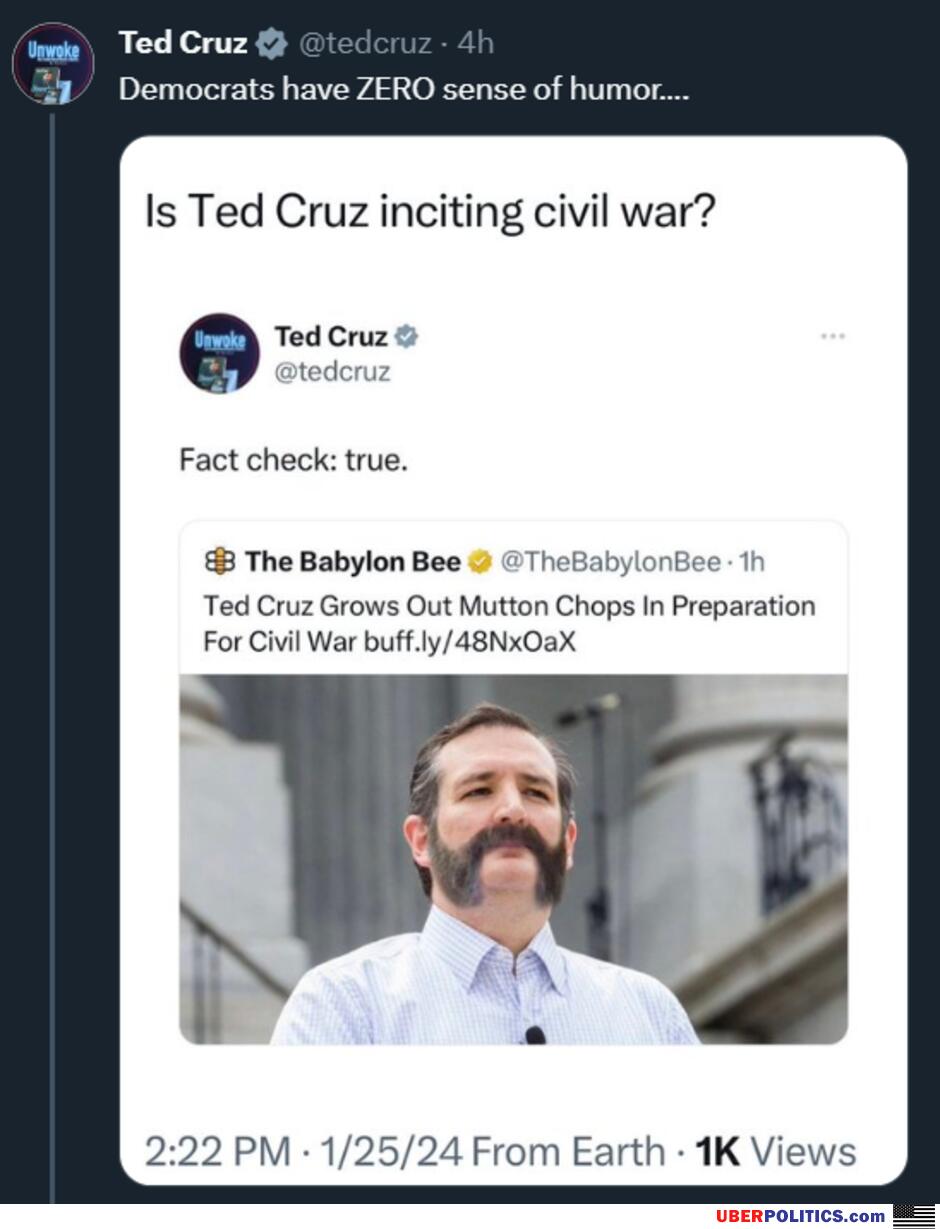Image resolution: width=940 pixels, height=1229 pixels.
Task: Open the UBERPOLITICS.com watermark link
Action: pos(800,1216)
